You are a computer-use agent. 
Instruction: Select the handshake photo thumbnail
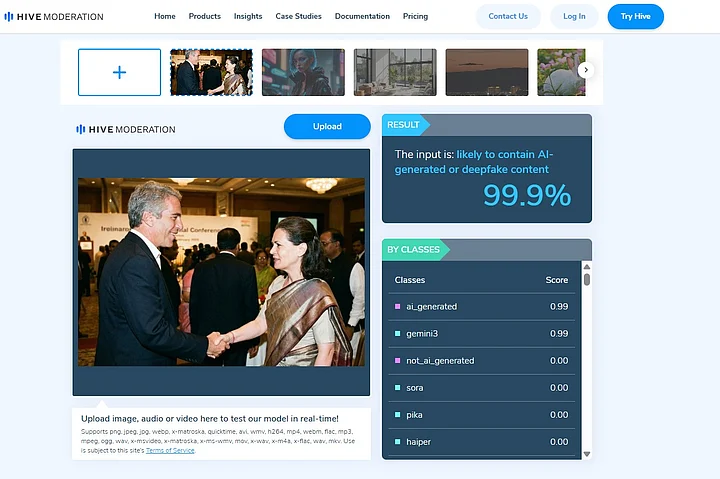[211, 72]
